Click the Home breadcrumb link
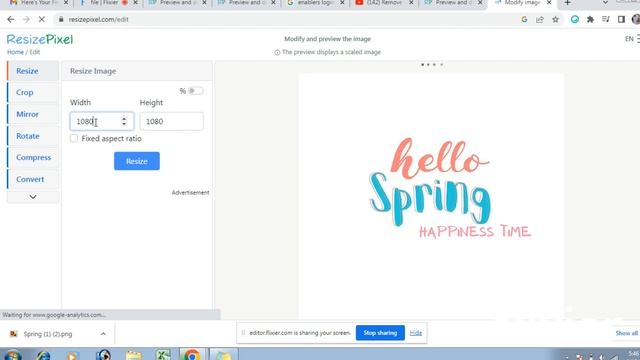 (x=15, y=52)
